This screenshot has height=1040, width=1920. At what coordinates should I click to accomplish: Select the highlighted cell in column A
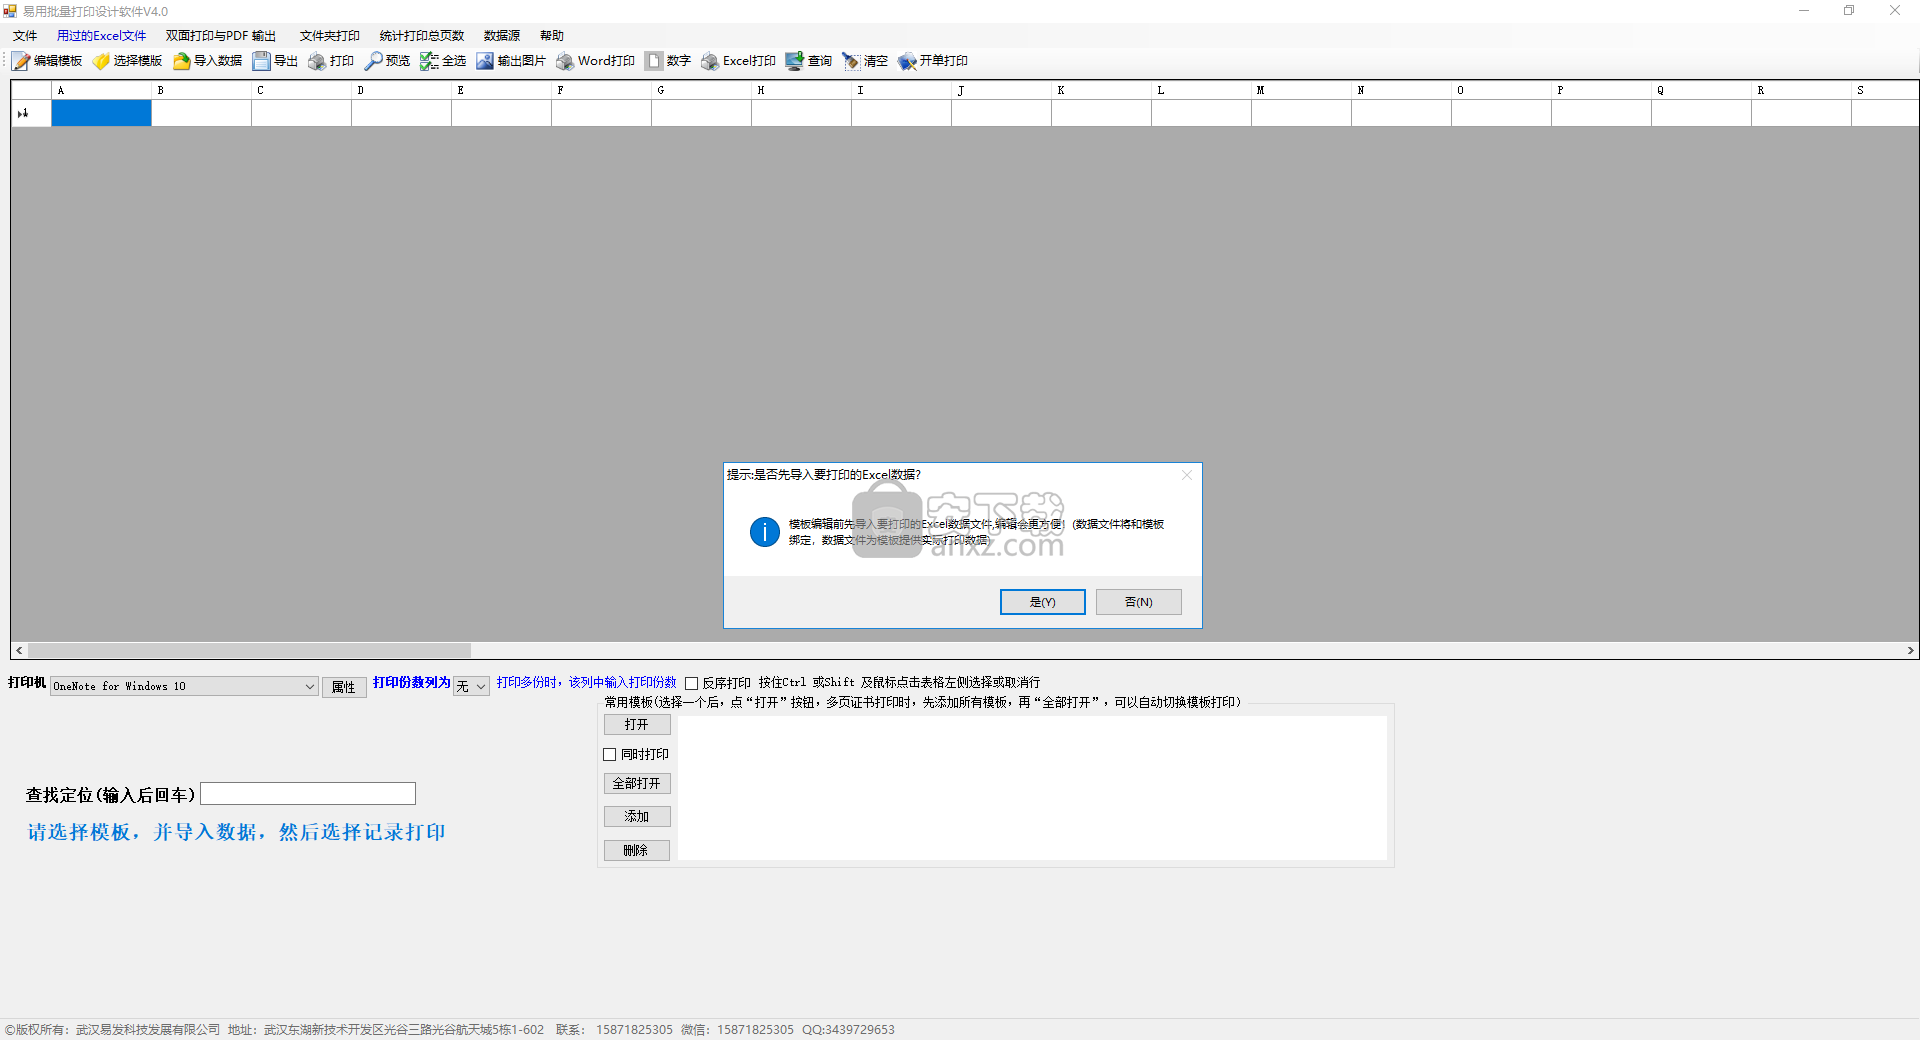click(x=101, y=113)
